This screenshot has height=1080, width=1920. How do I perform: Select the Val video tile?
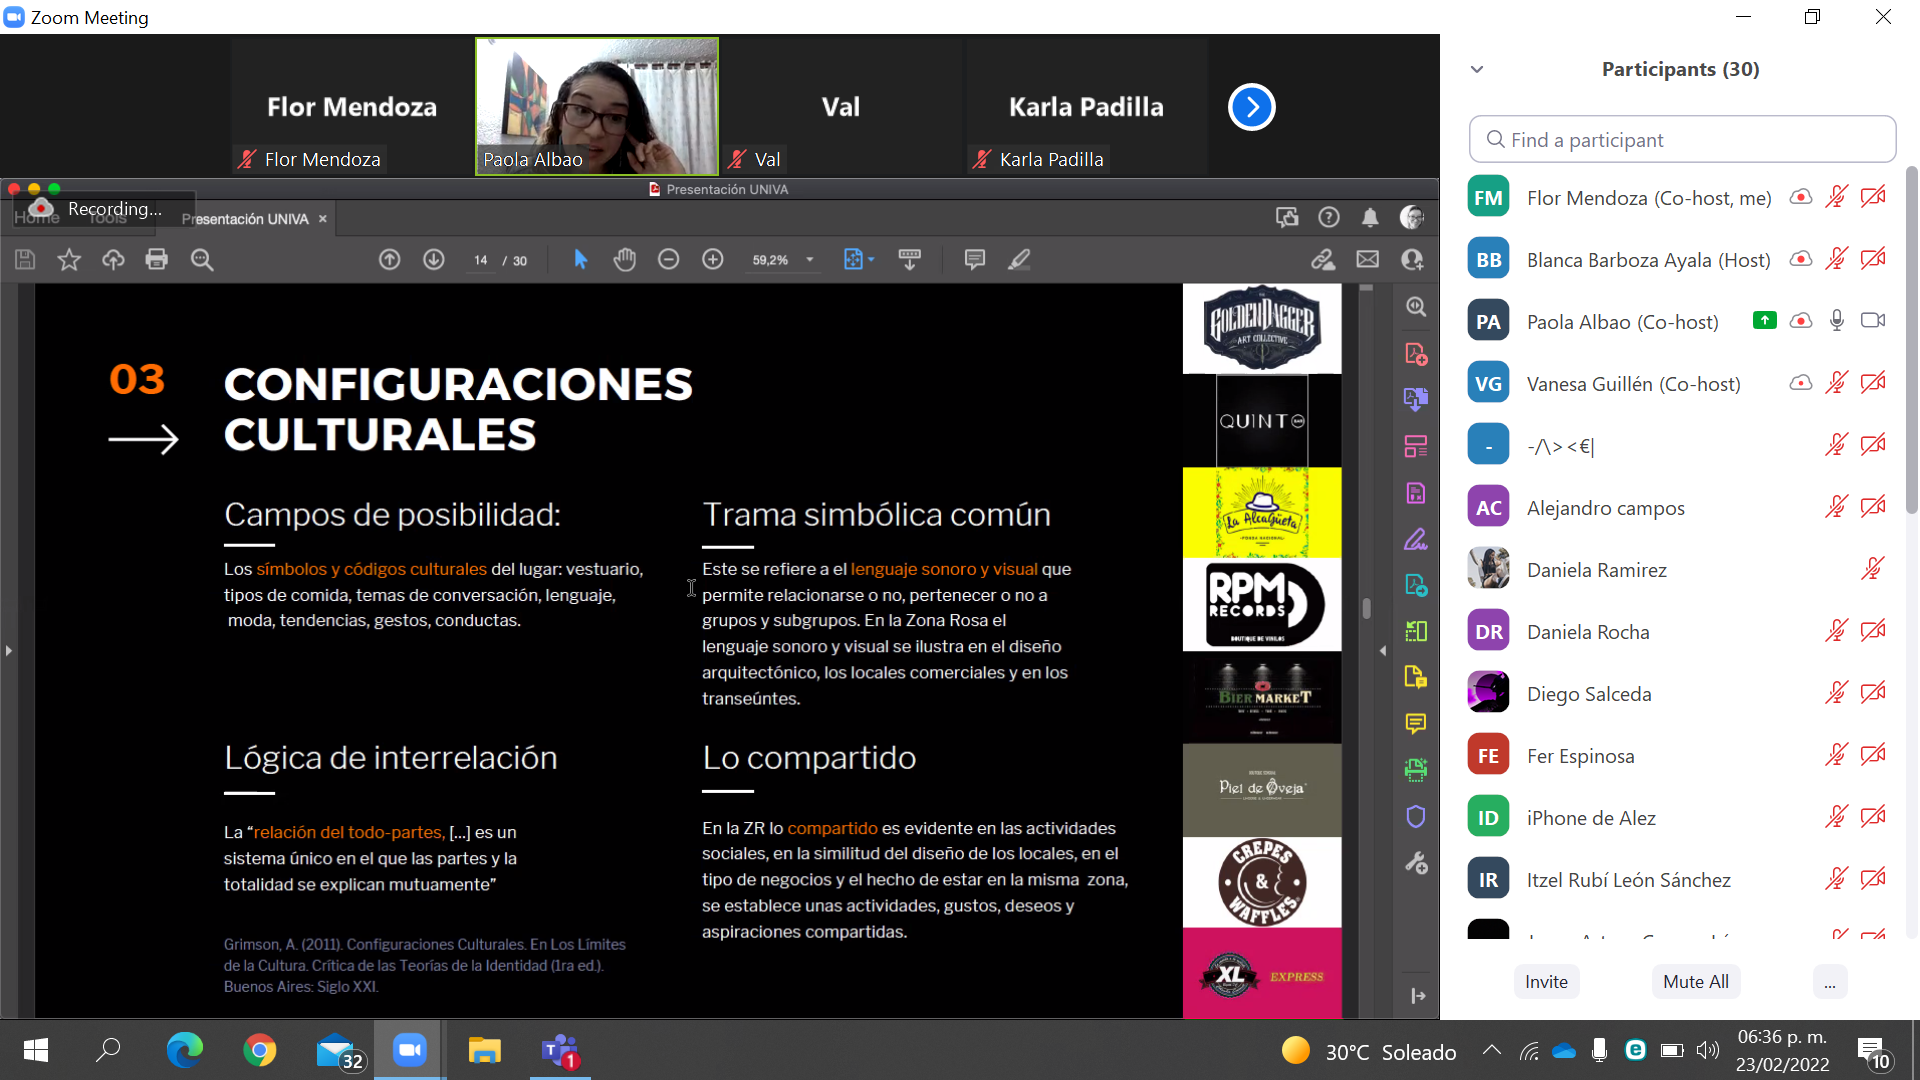point(841,107)
